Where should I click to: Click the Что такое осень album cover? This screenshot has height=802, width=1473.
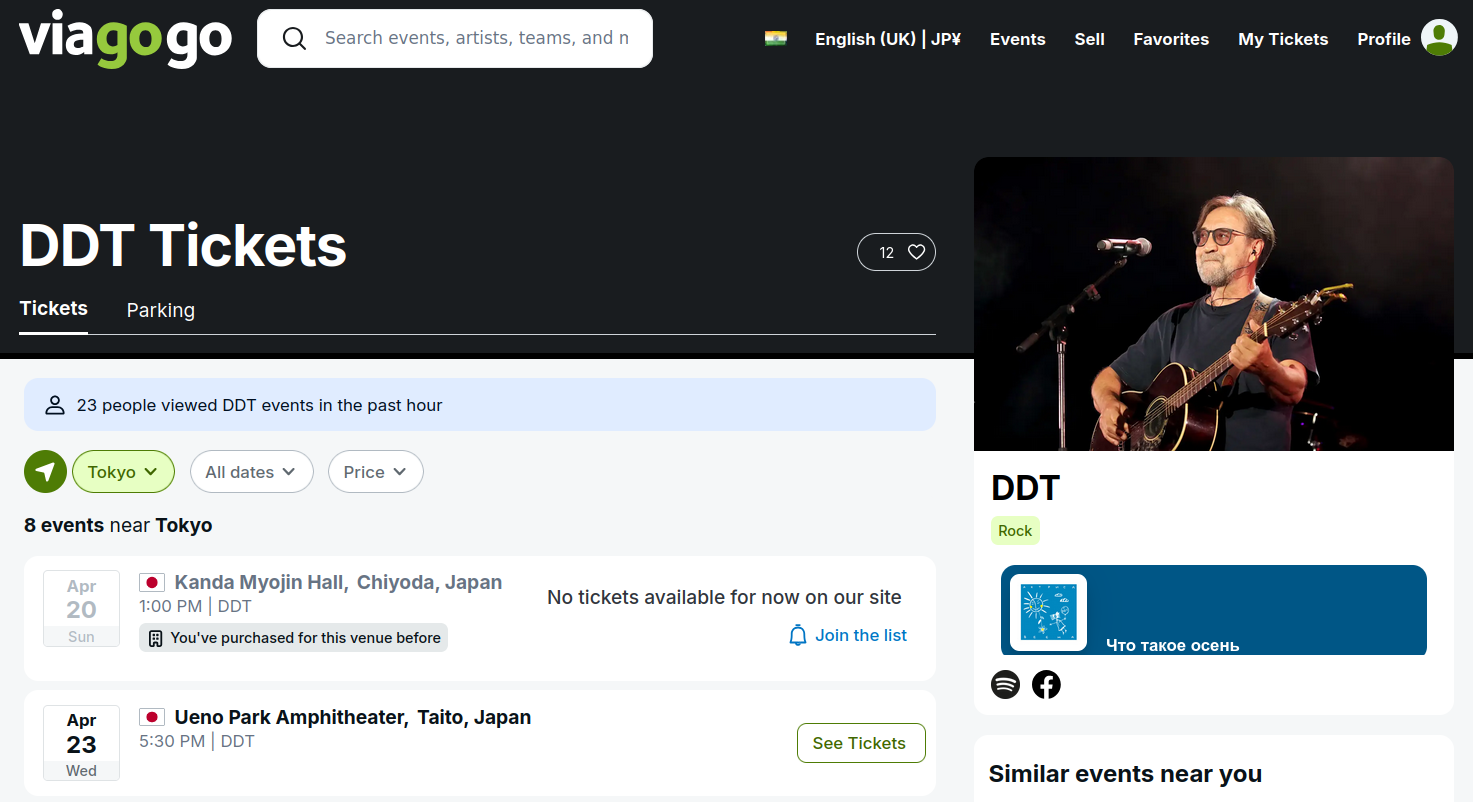click(1048, 613)
